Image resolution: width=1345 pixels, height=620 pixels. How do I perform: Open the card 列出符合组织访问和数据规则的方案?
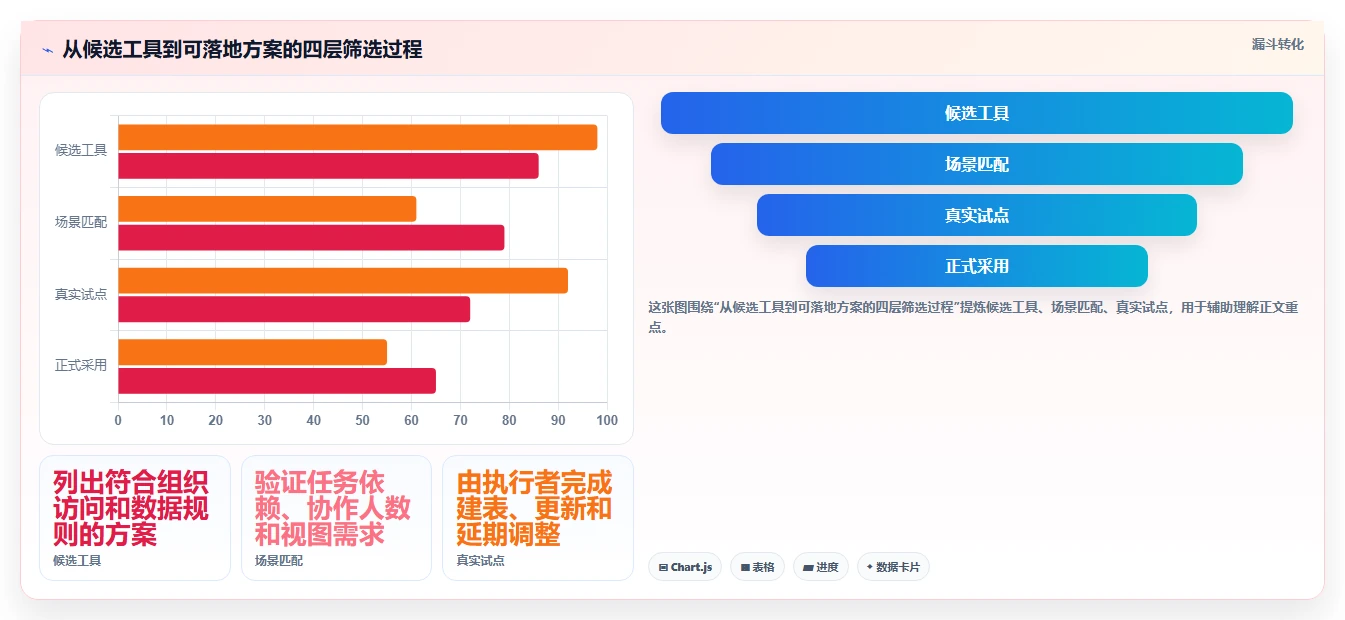point(135,518)
